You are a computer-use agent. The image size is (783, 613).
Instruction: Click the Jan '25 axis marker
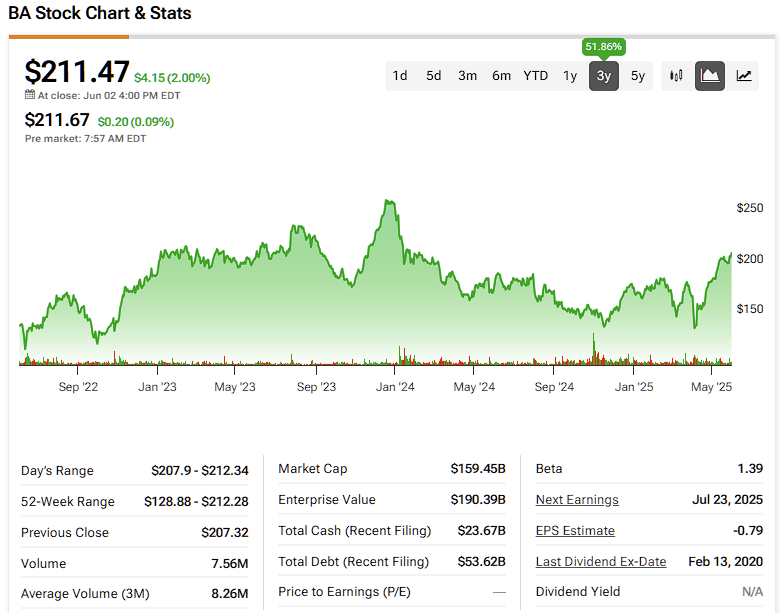tap(634, 387)
